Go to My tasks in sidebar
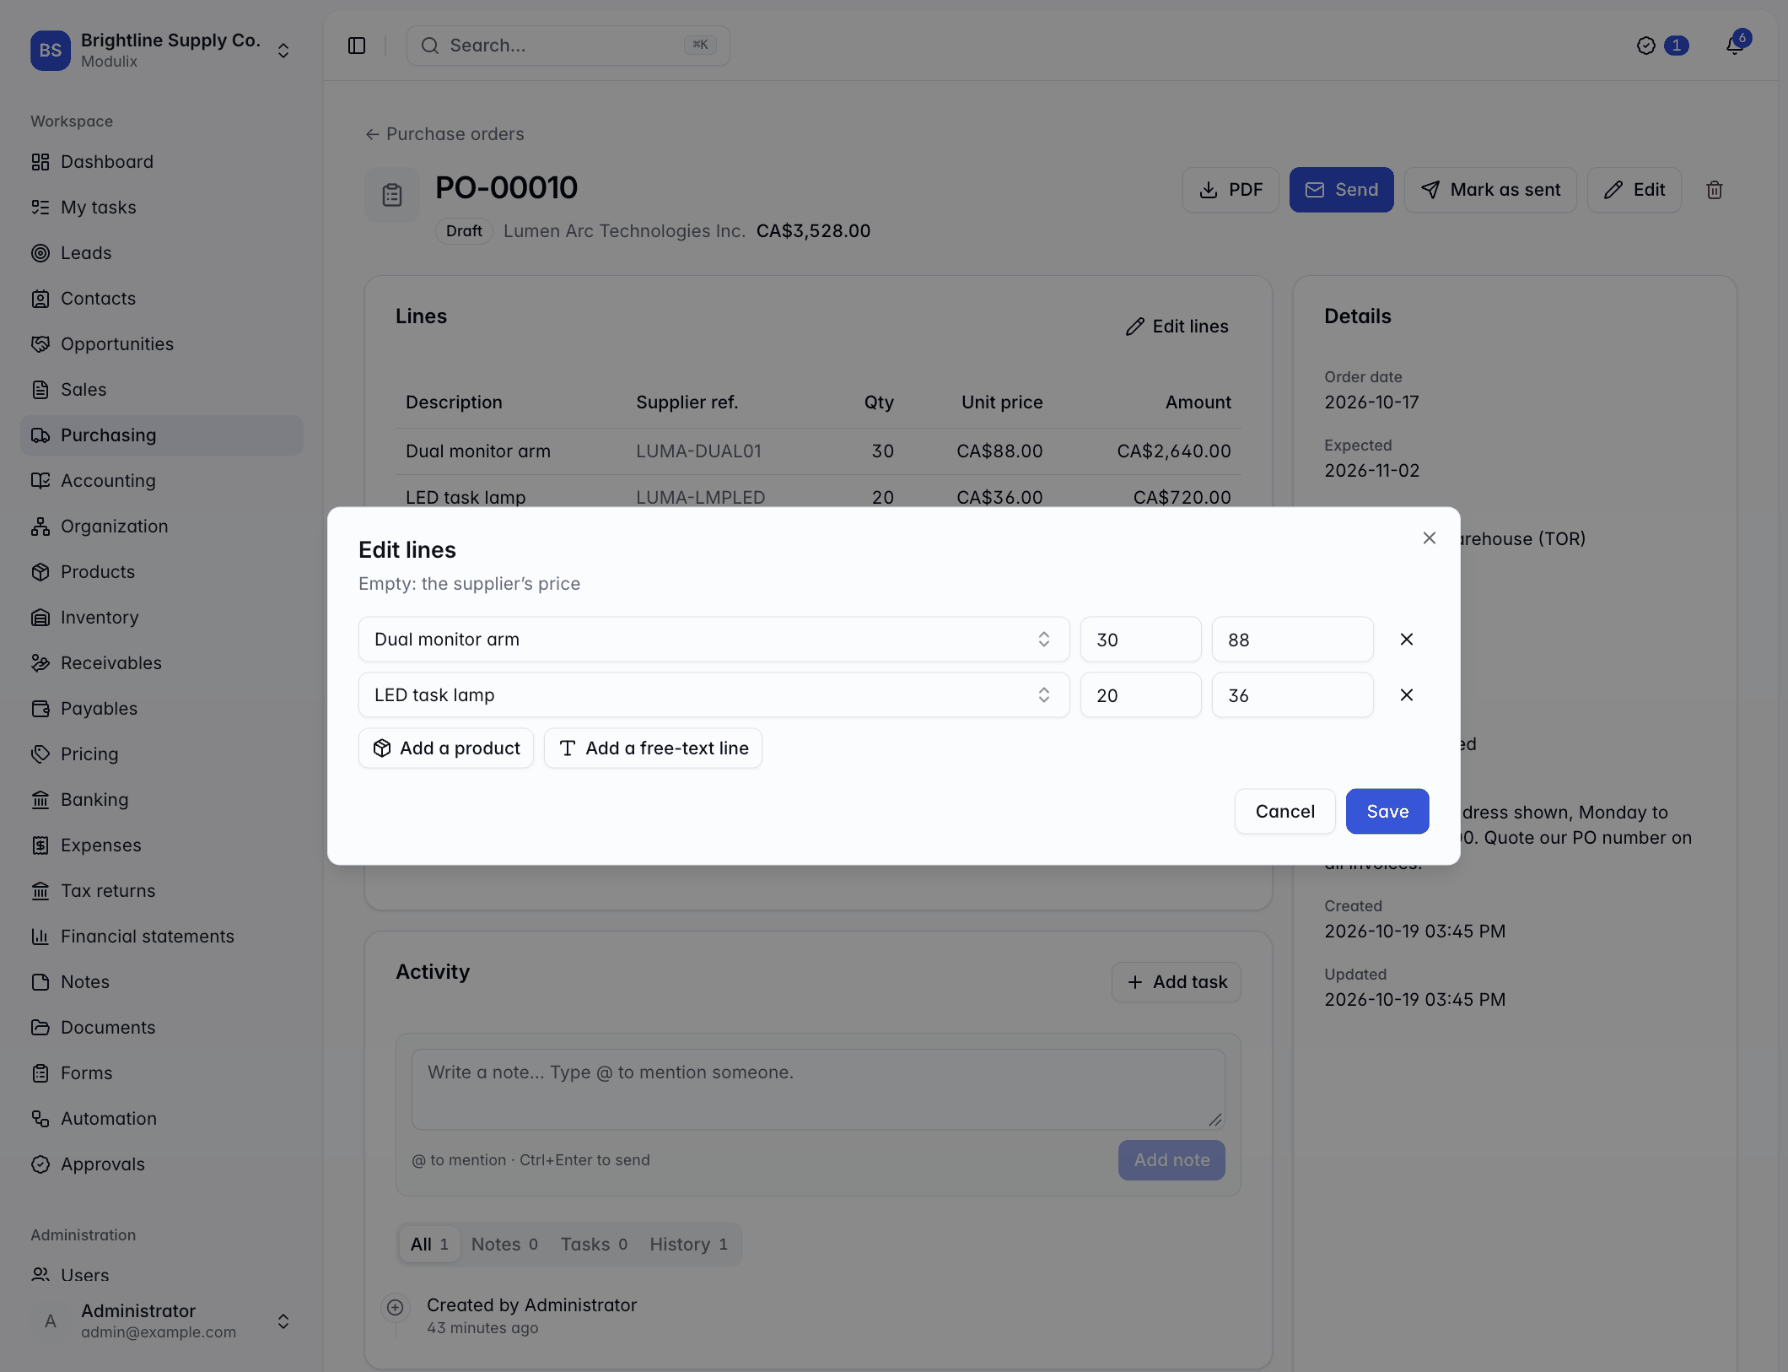 click(x=161, y=207)
